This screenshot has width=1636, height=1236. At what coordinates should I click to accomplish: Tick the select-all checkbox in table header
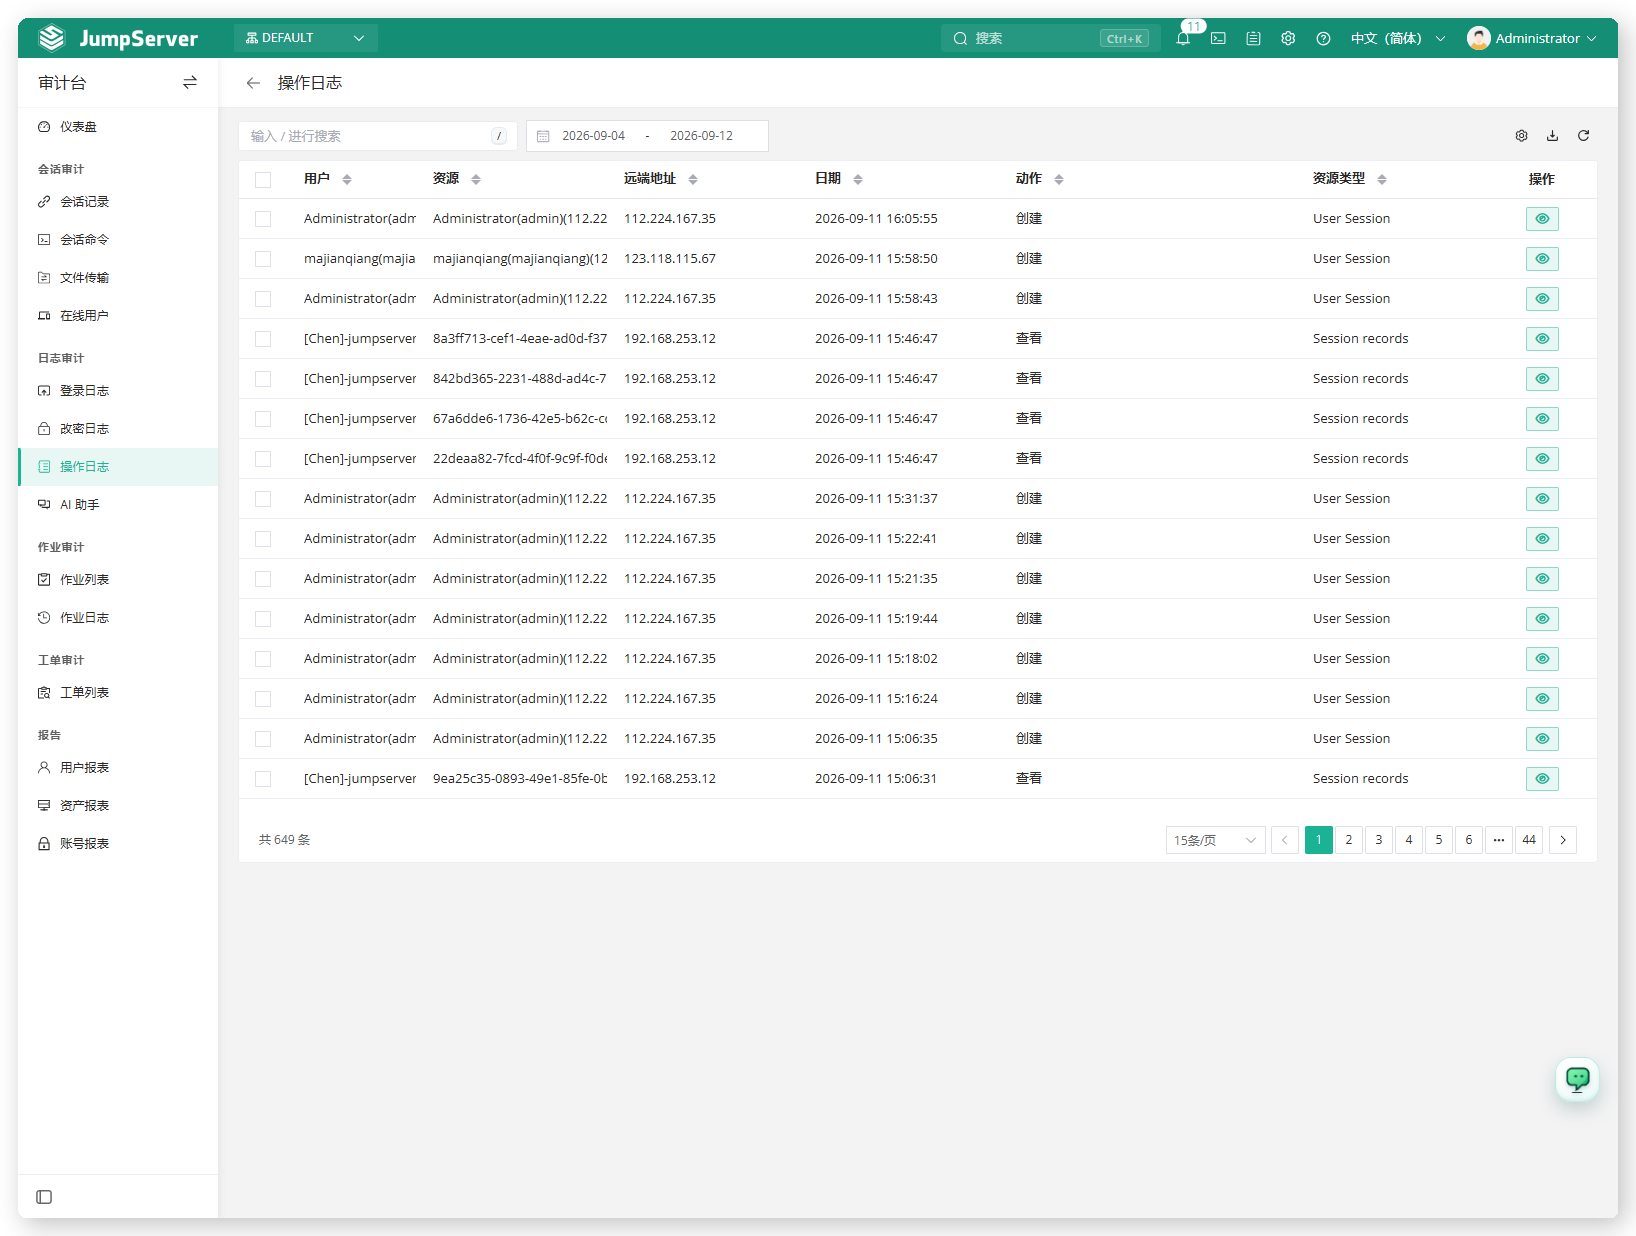pos(263,180)
